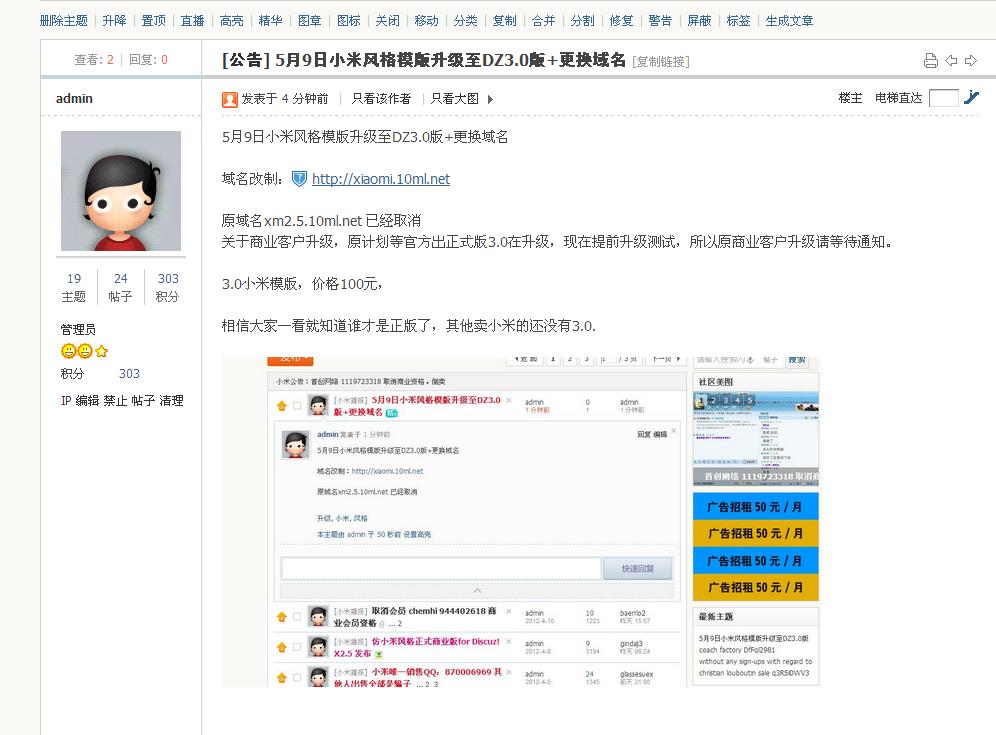Click the 发表于 4 分钟前 timestamp
996x735 pixels.
[285, 98]
